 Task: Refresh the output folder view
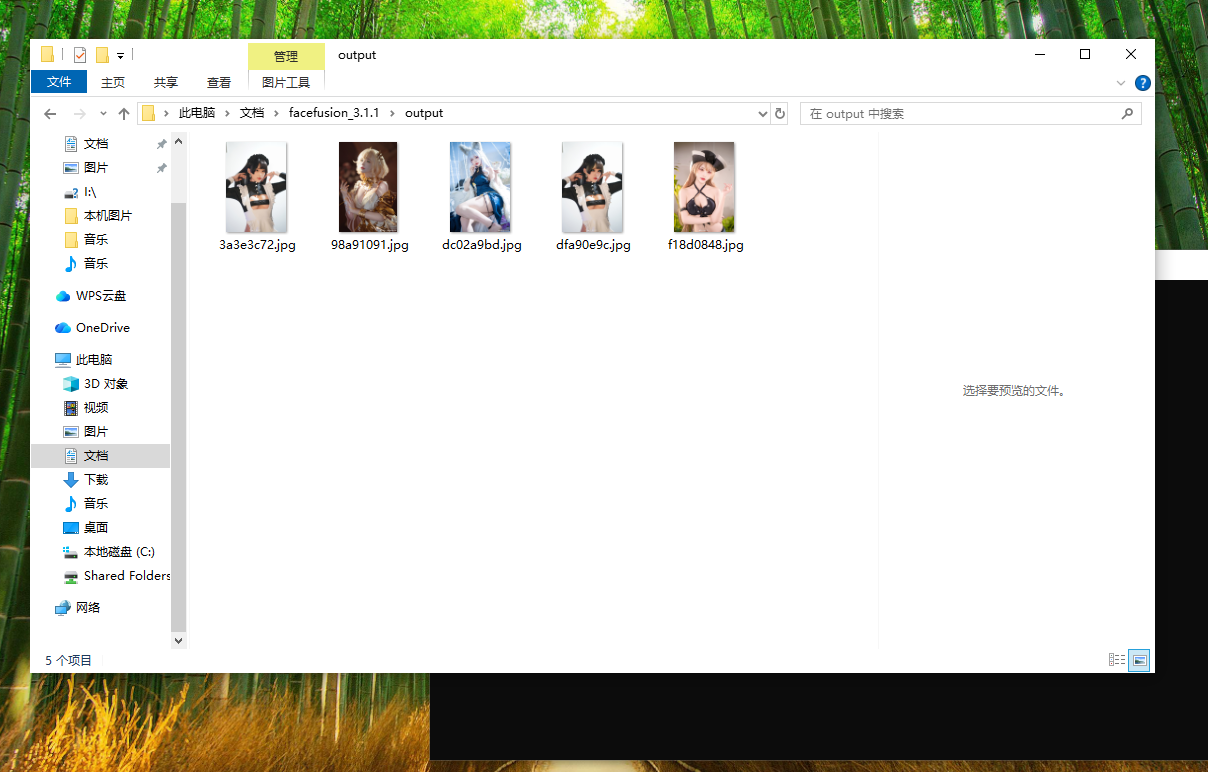tap(780, 114)
